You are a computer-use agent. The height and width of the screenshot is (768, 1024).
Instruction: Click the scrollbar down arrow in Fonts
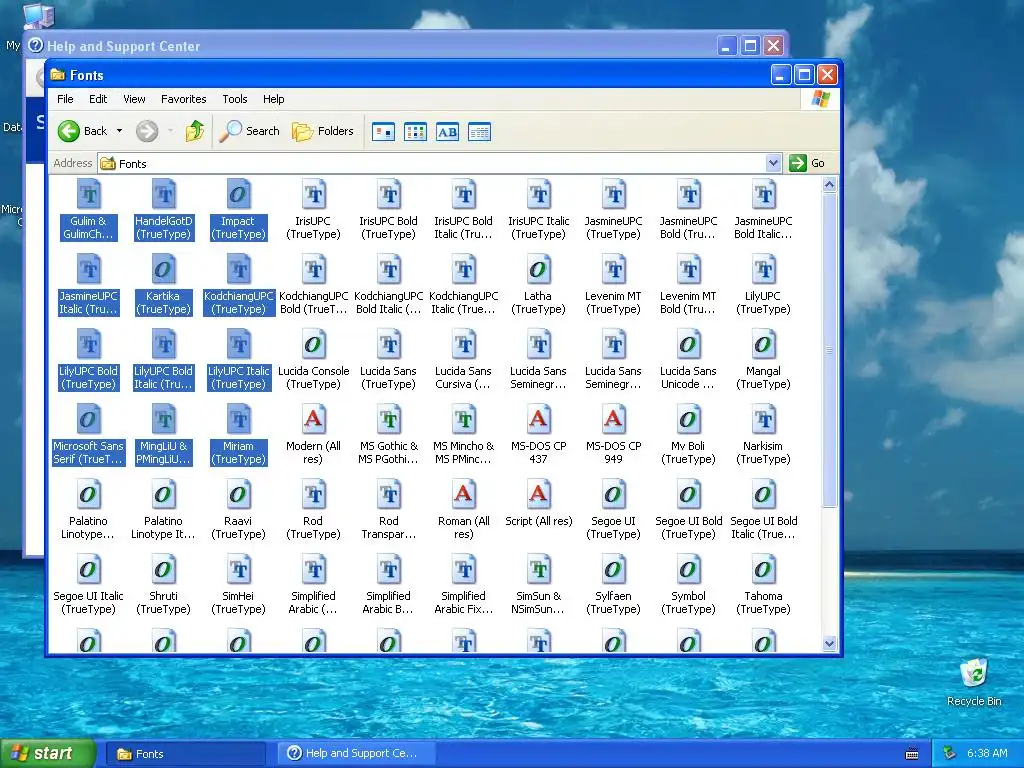(829, 643)
